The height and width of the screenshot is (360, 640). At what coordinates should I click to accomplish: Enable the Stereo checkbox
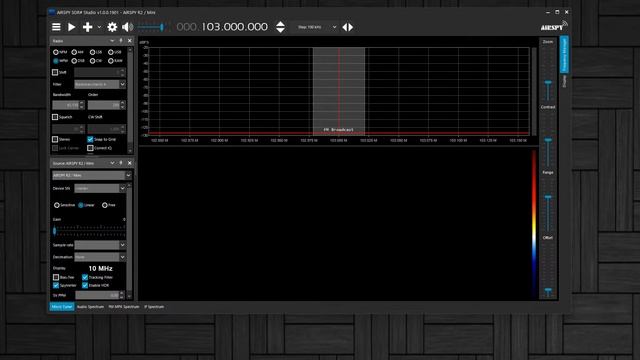55,139
